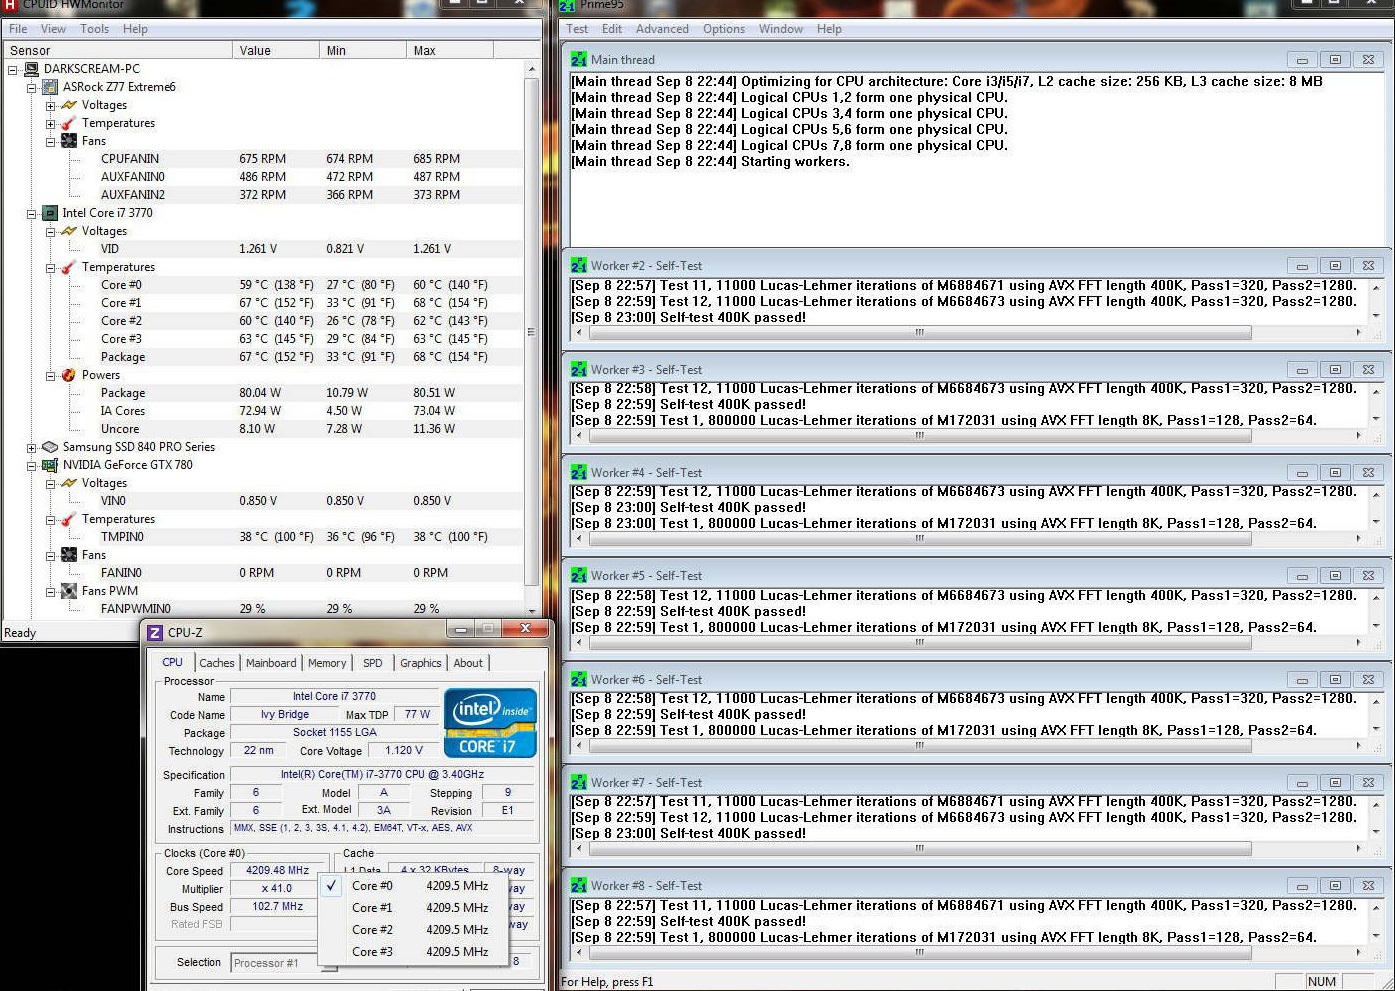Switch to the SPD tab in CPU-Z

tap(373, 663)
